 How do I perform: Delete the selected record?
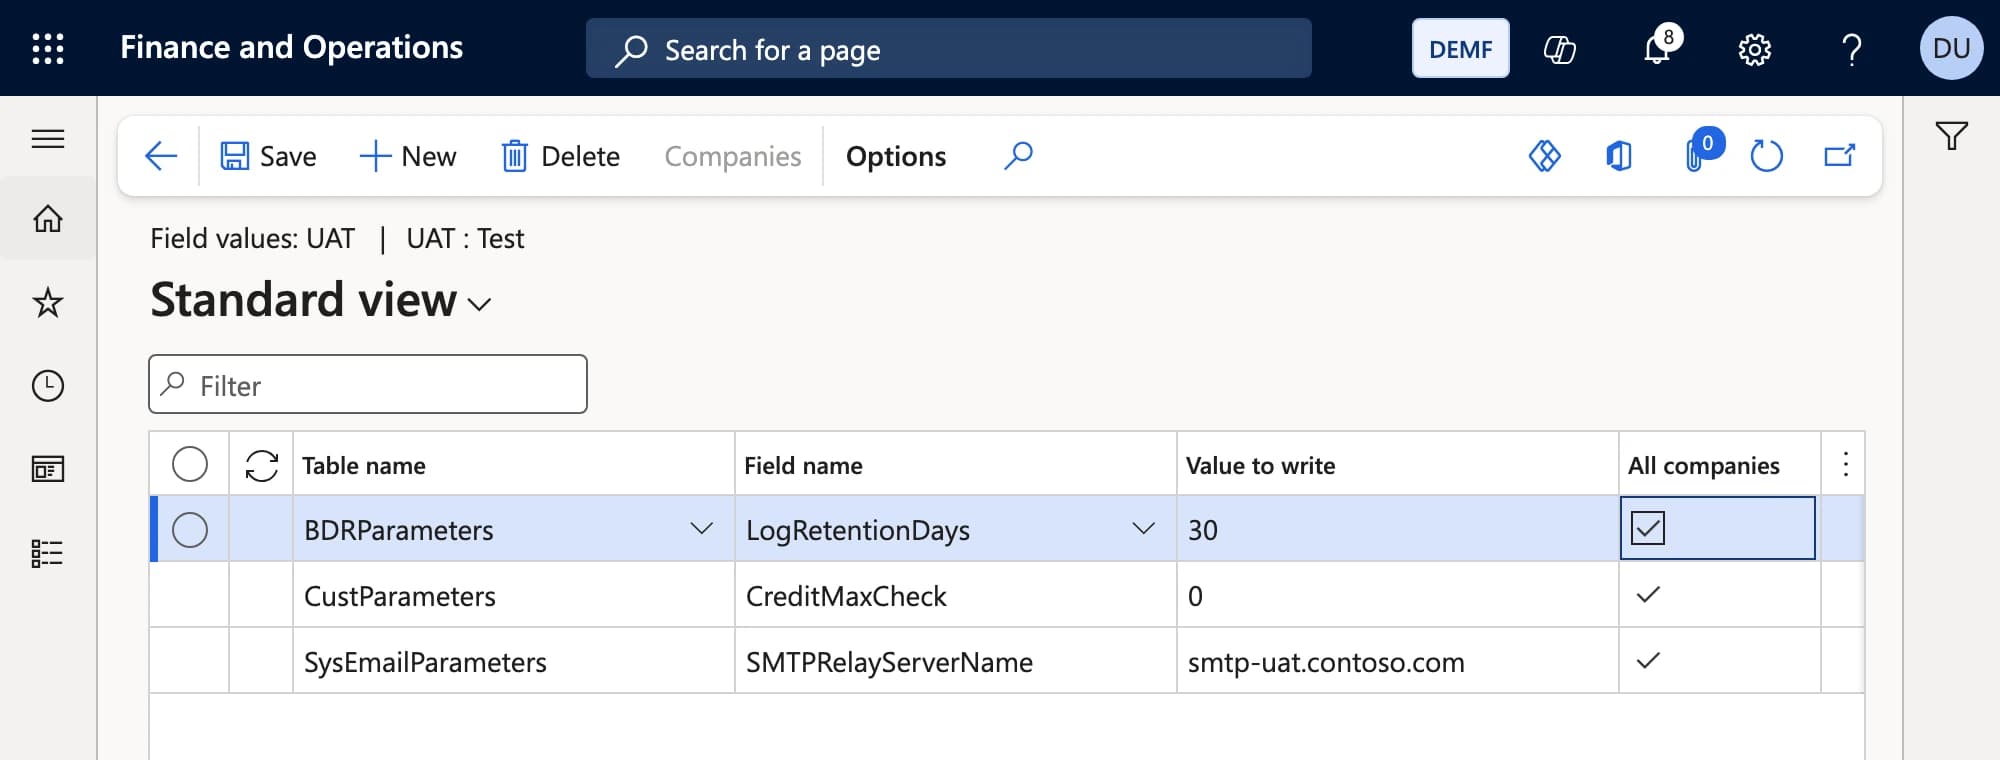(561, 156)
